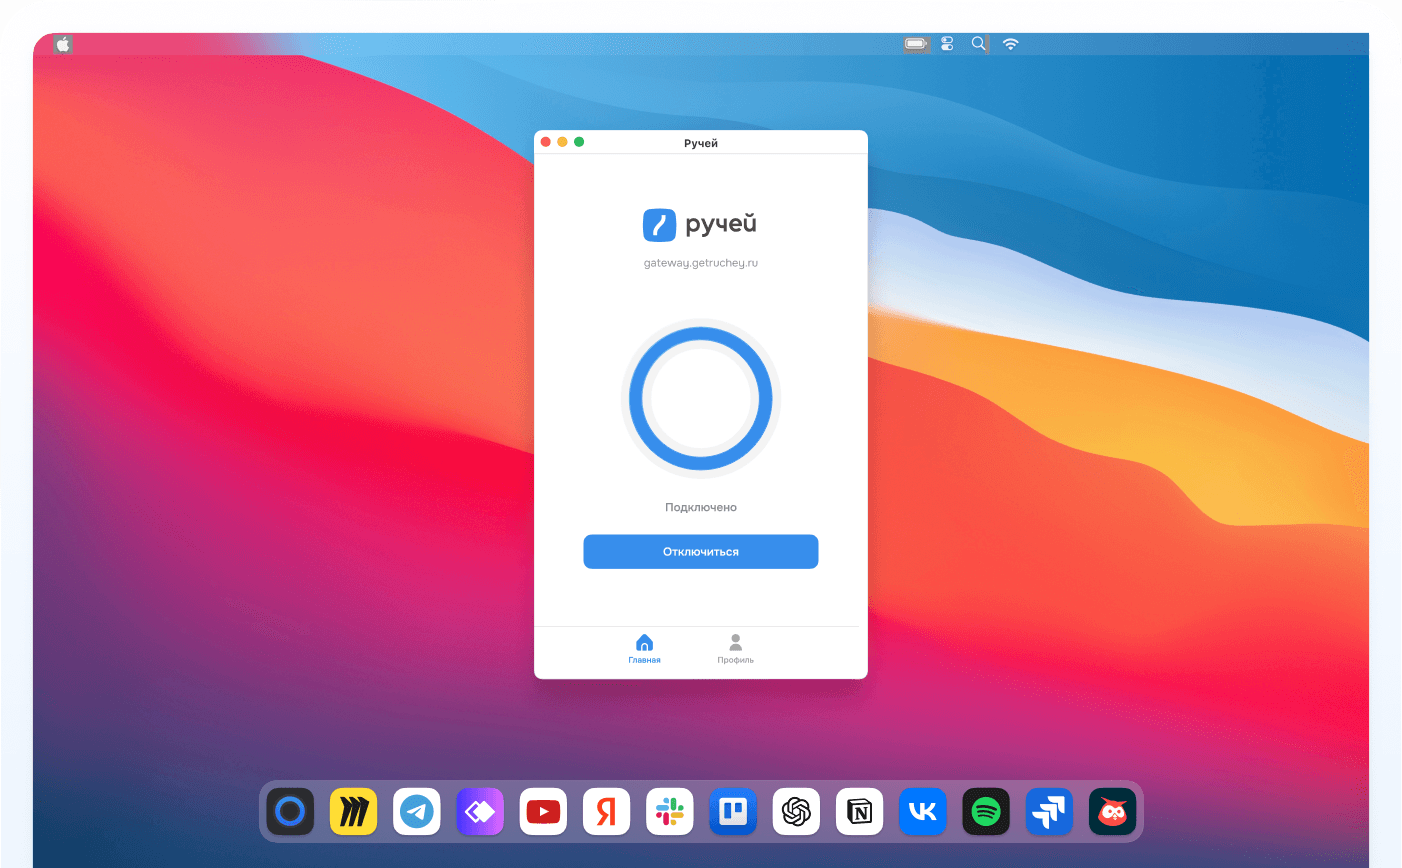The image size is (1402, 868).
Task: Select the Главная tab
Action: click(x=645, y=648)
